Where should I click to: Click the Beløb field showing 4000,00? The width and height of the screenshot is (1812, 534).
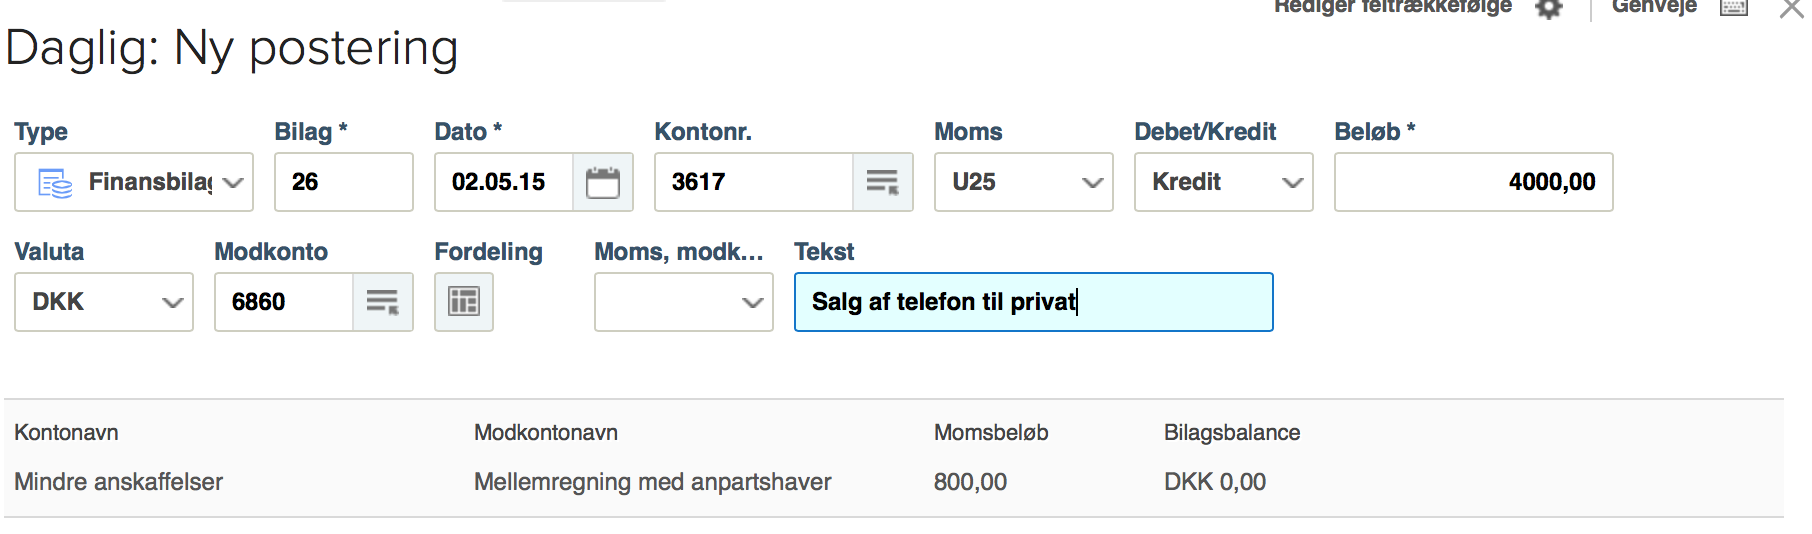1473,182
